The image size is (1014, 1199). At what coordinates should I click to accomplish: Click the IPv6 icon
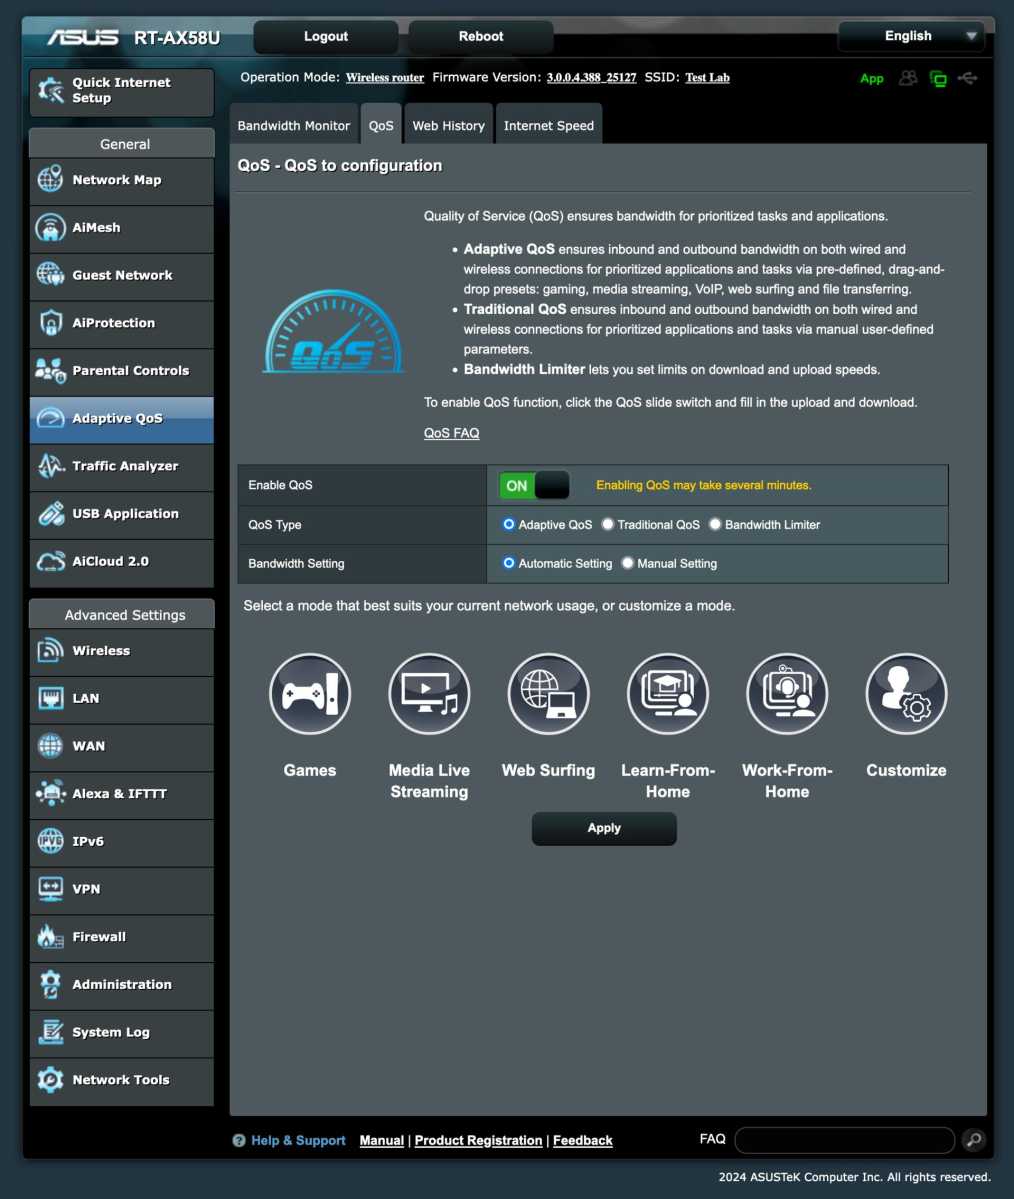point(50,841)
